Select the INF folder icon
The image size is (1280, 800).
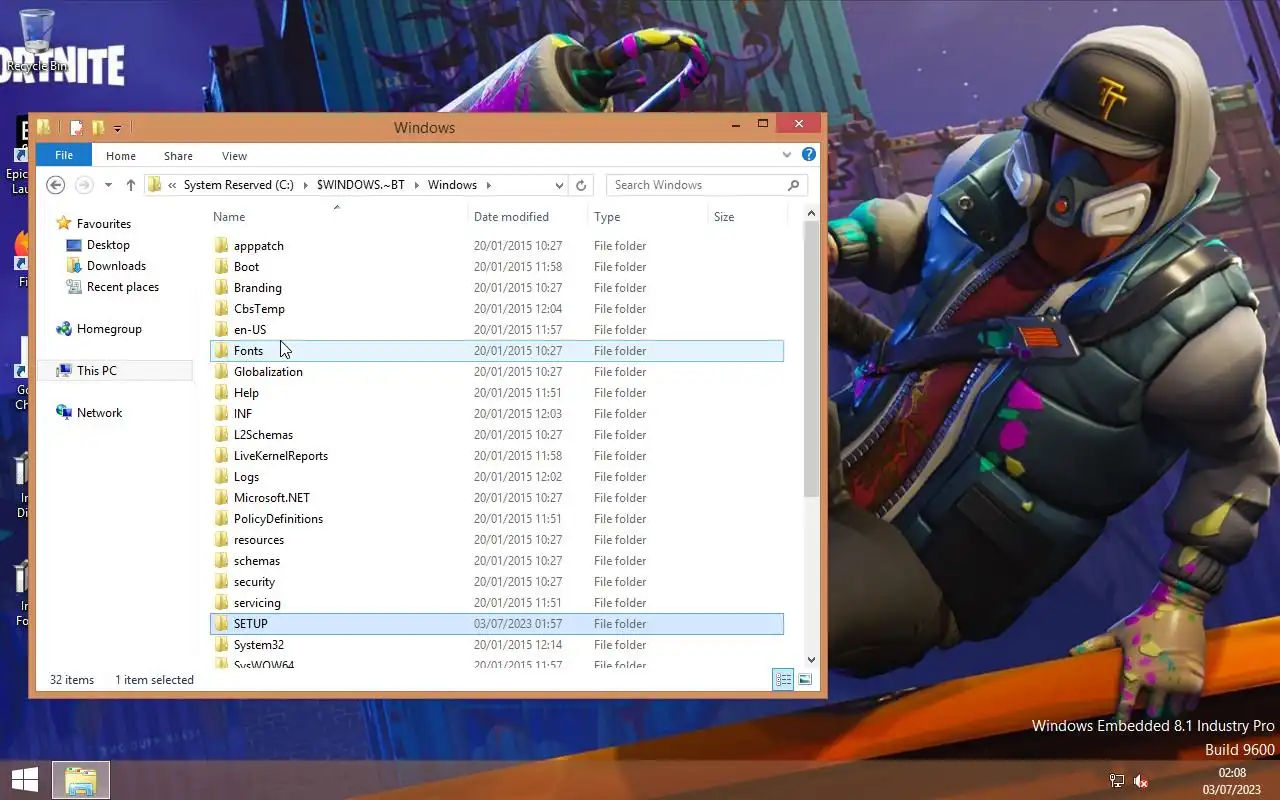click(222, 414)
